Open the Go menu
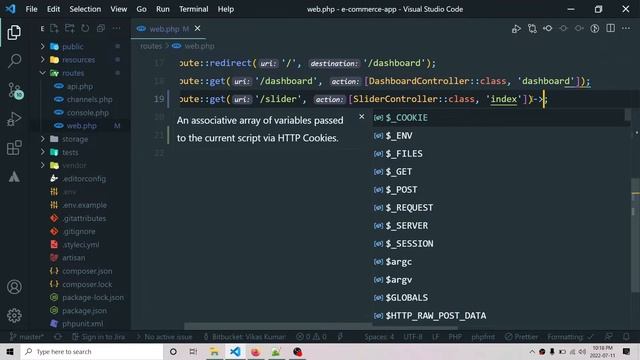 (141, 9)
